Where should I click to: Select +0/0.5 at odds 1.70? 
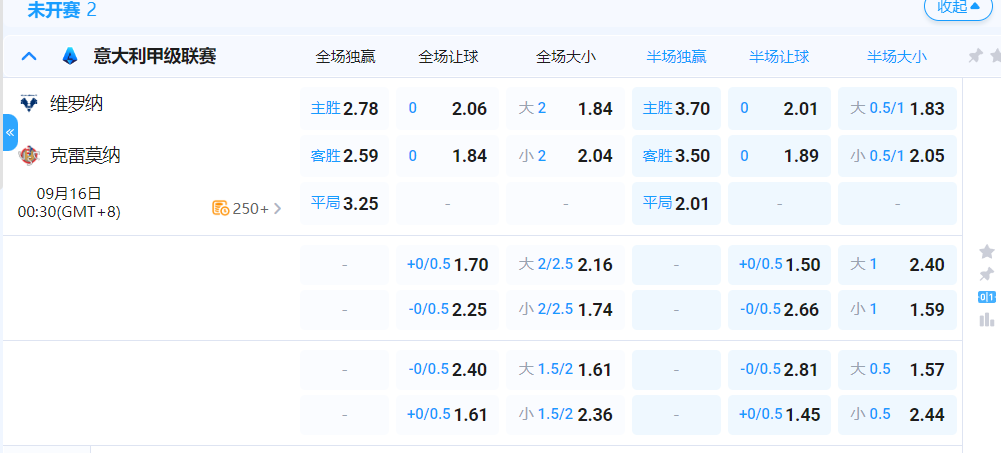[448, 264]
